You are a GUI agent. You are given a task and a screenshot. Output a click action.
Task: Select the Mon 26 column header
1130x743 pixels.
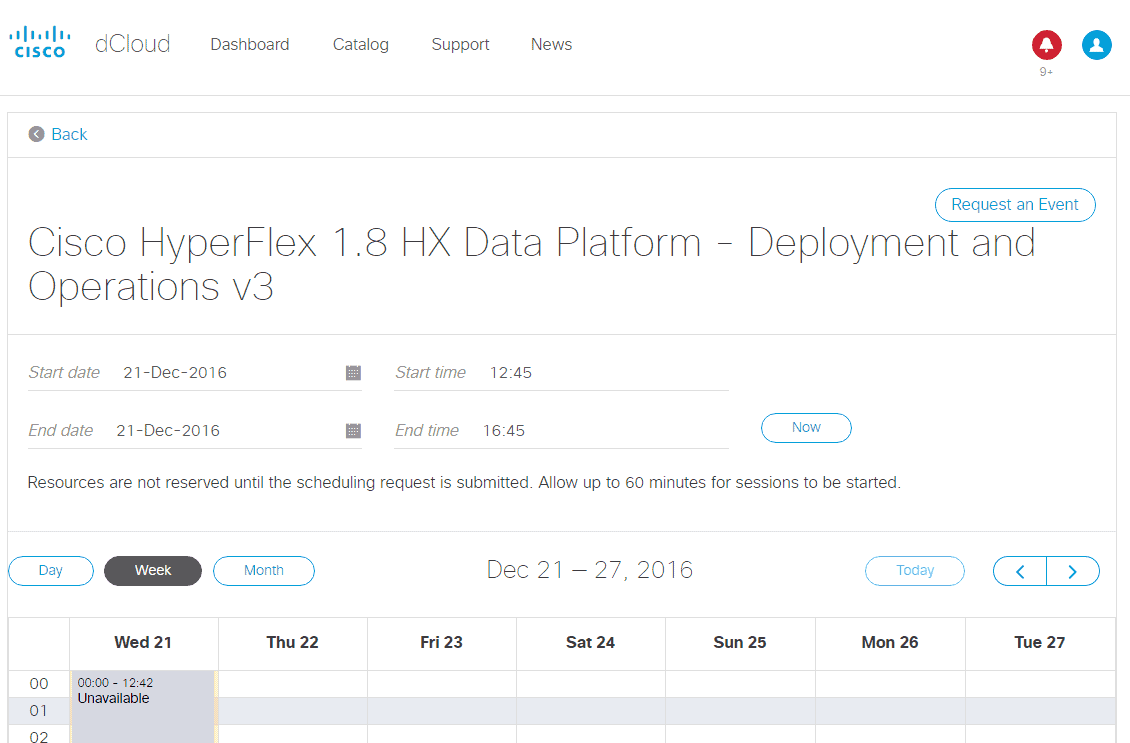tap(890, 643)
